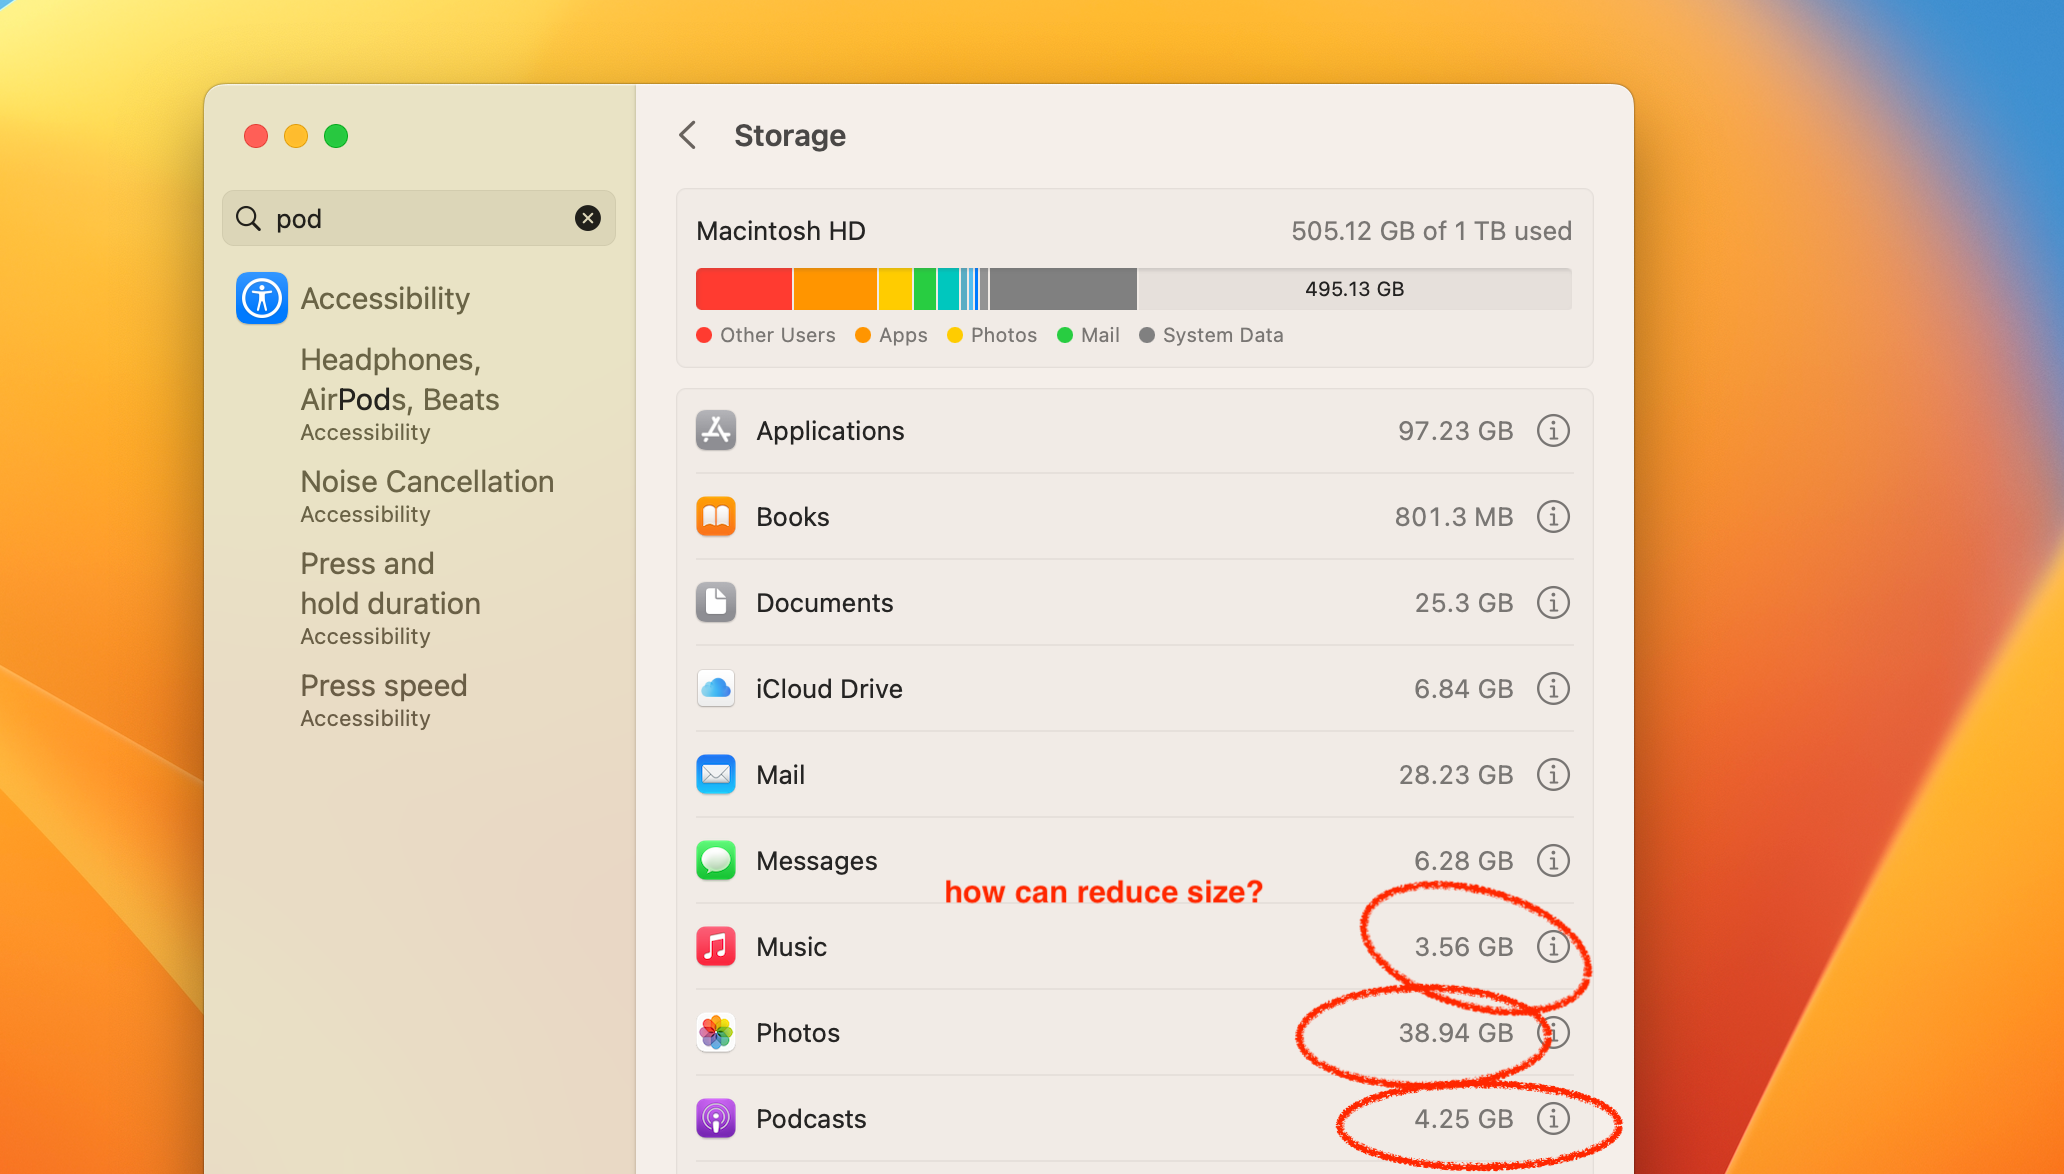2064x1174 pixels.
Task: Open Music storage info button
Action: [x=1552, y=947]
